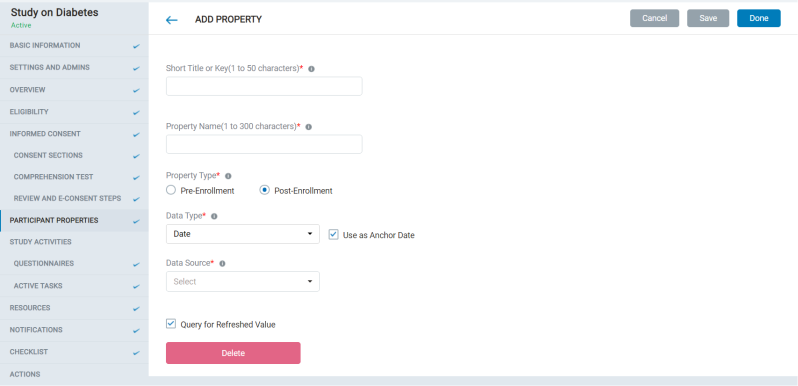Select the Post-Enrollment radio button
Image resolution: width=798 pixels, height=386 pixels.
265,190
